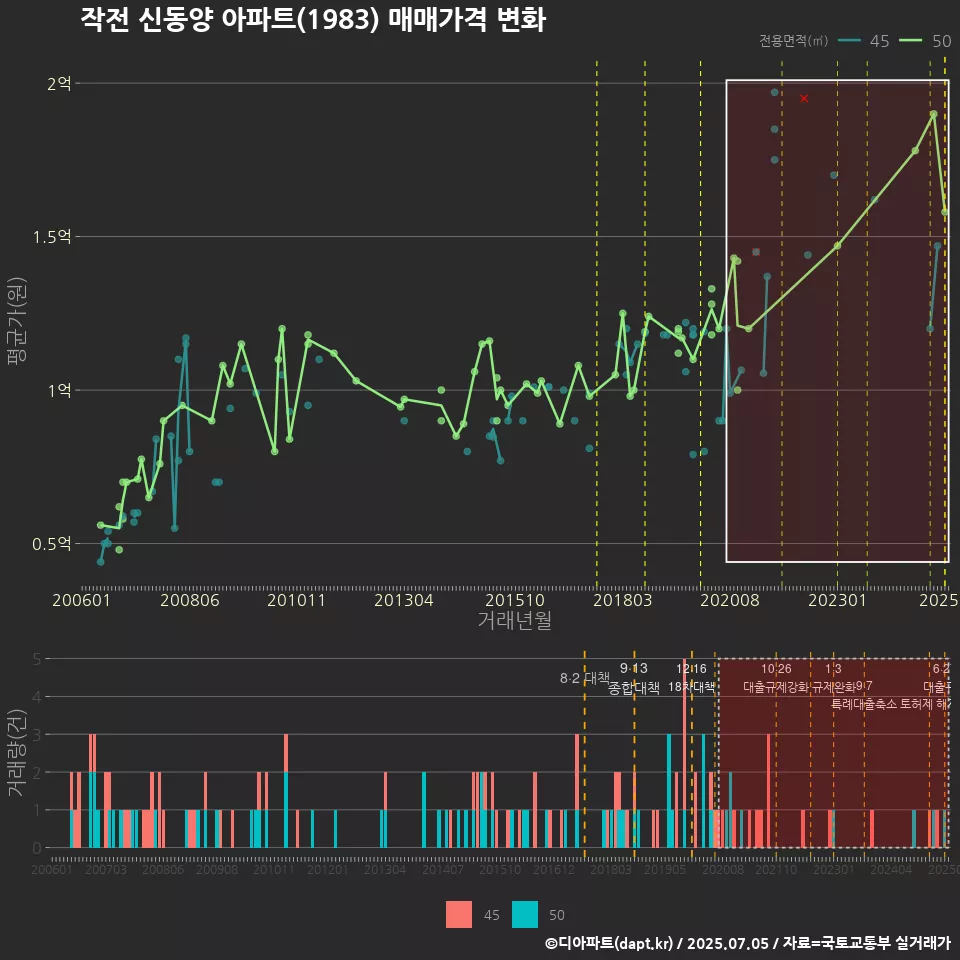Click the chart title '작전 신동양 아파트(1983) 매매가격 변화'
The image size is (960, 960).
(x=313, y=20)
